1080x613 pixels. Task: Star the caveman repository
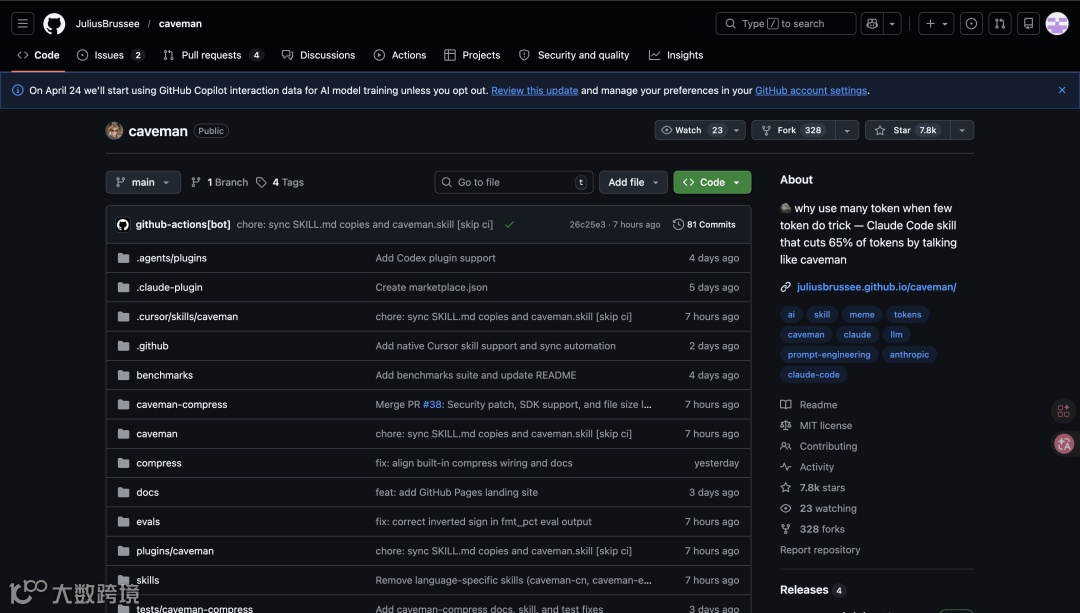pos(908,130)
